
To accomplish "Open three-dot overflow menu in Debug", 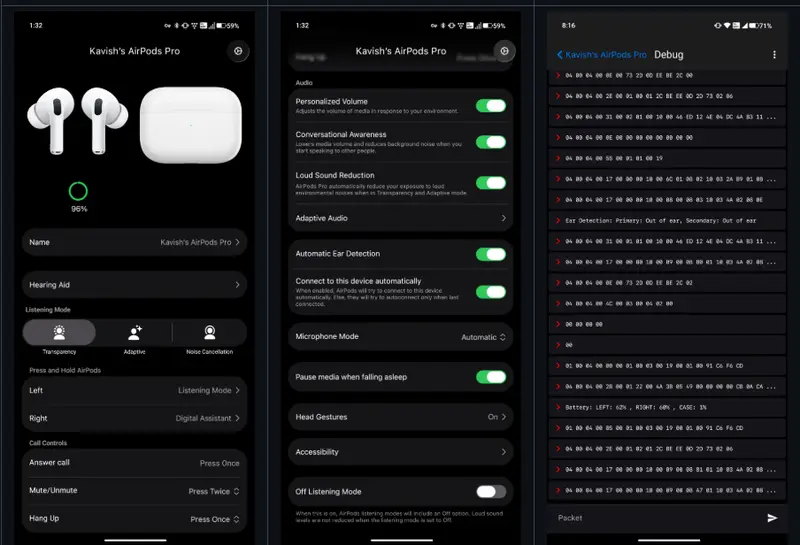I will pos(774,55).
